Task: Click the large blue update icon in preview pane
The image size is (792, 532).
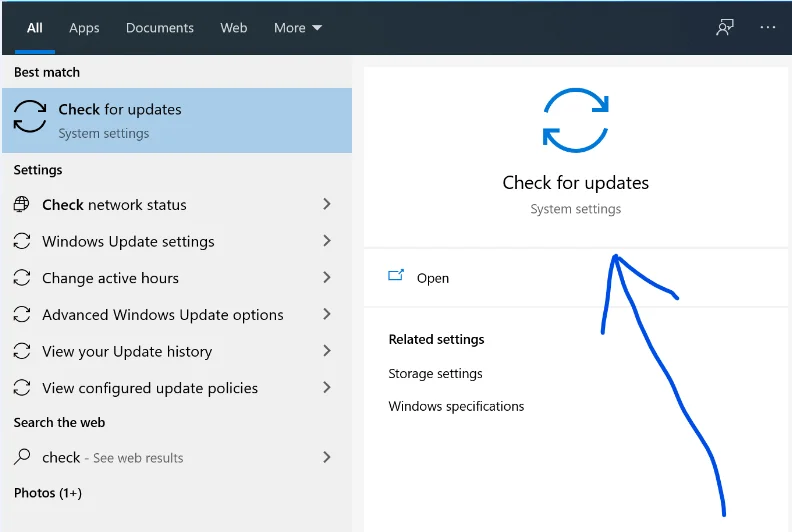Action: click(x=575, y=120)
